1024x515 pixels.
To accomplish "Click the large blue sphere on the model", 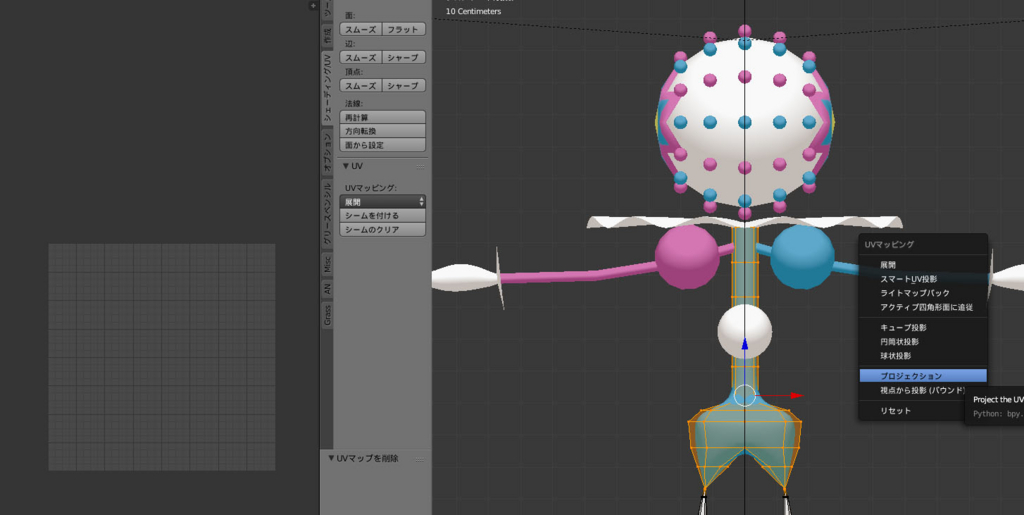I will tap(803, 257).
